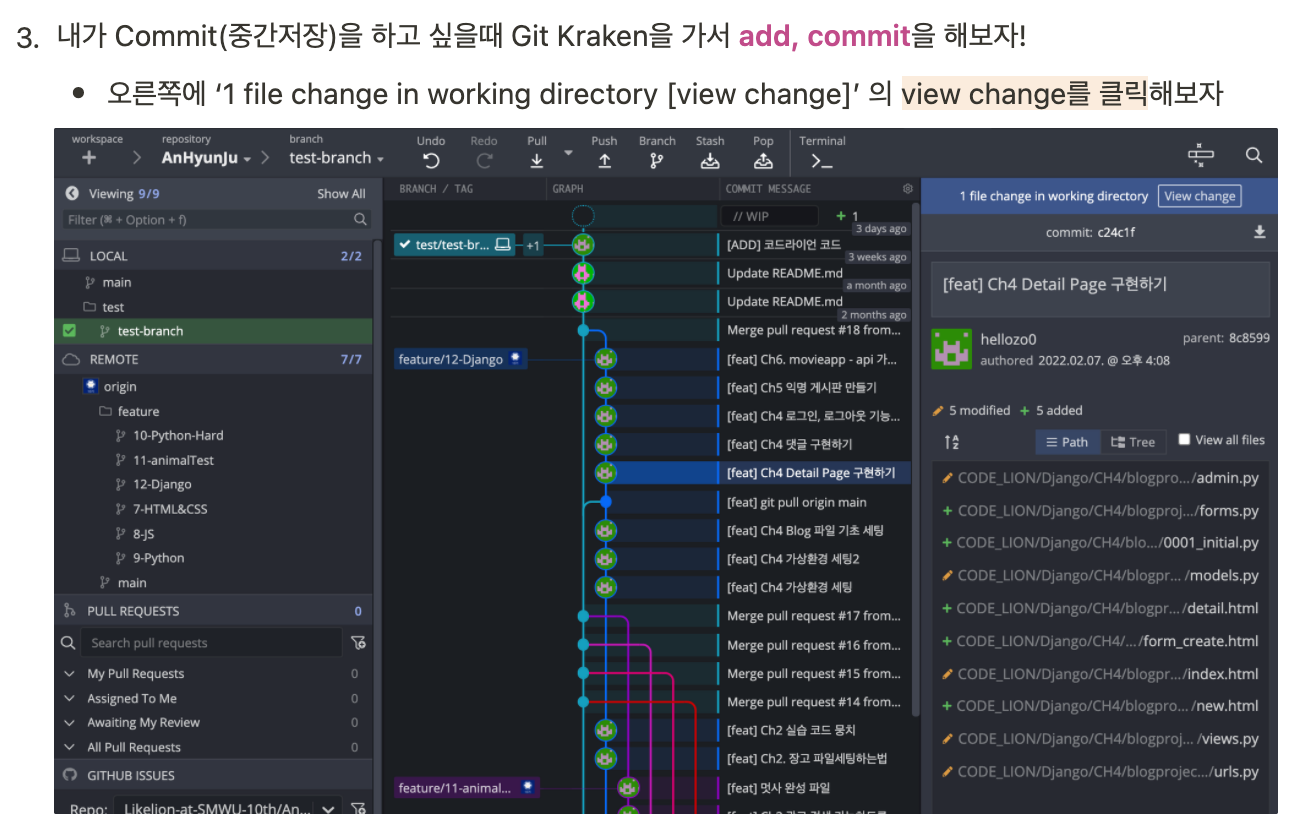Stash changes with the Stash icon
1300x824 pixels.
(710, 160)
